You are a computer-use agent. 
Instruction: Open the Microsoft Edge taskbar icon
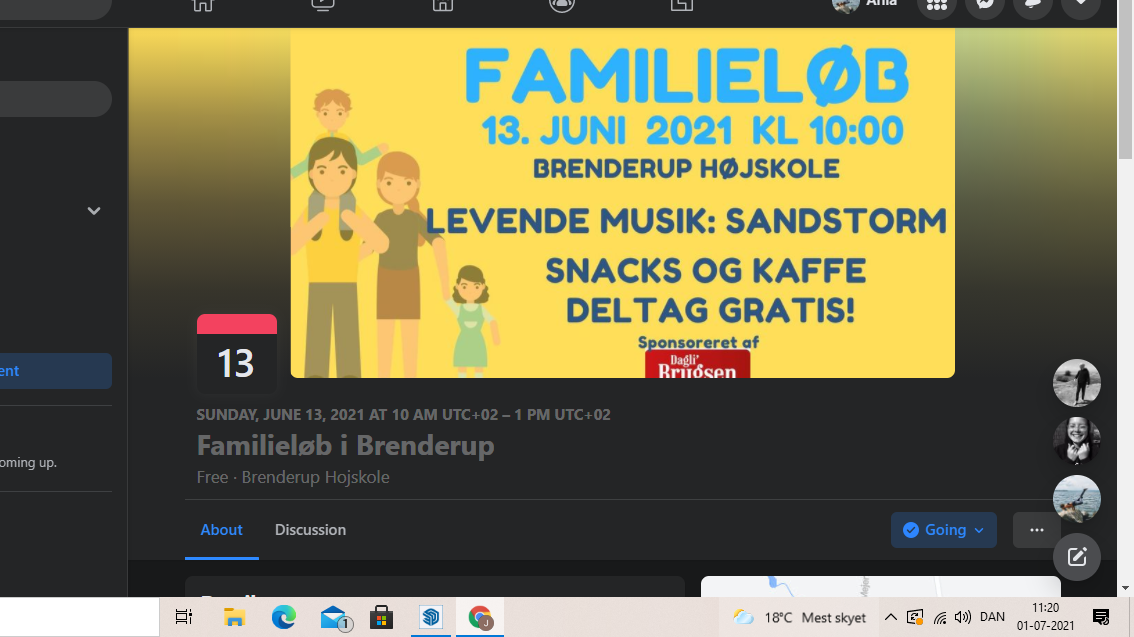284,617
